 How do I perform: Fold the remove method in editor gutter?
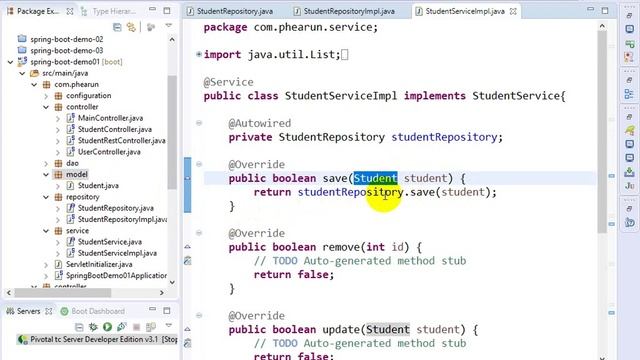pyautogui.click(x=199, y=233)
